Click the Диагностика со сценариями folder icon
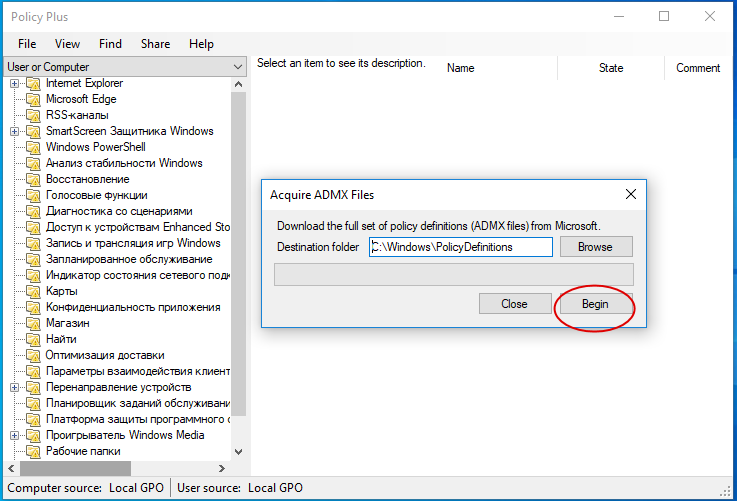Screen dimensions: 737x501 [x=33, y=211]
